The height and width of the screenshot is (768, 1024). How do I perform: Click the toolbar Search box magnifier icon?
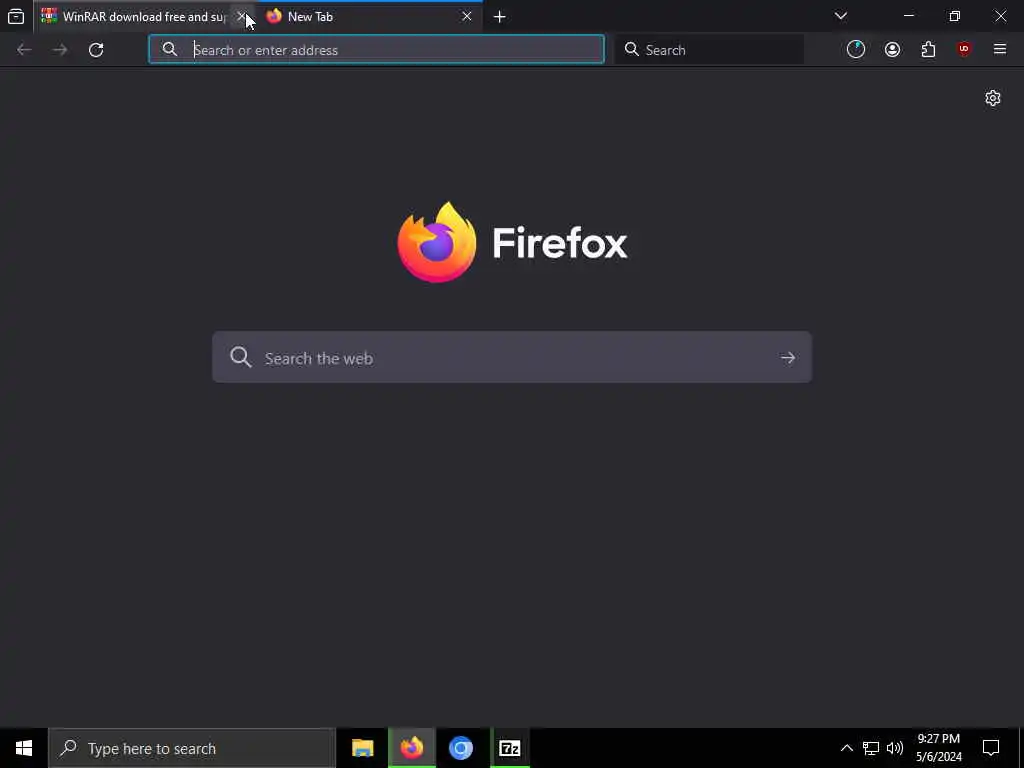pyautogui.click(x=632, y=50)
